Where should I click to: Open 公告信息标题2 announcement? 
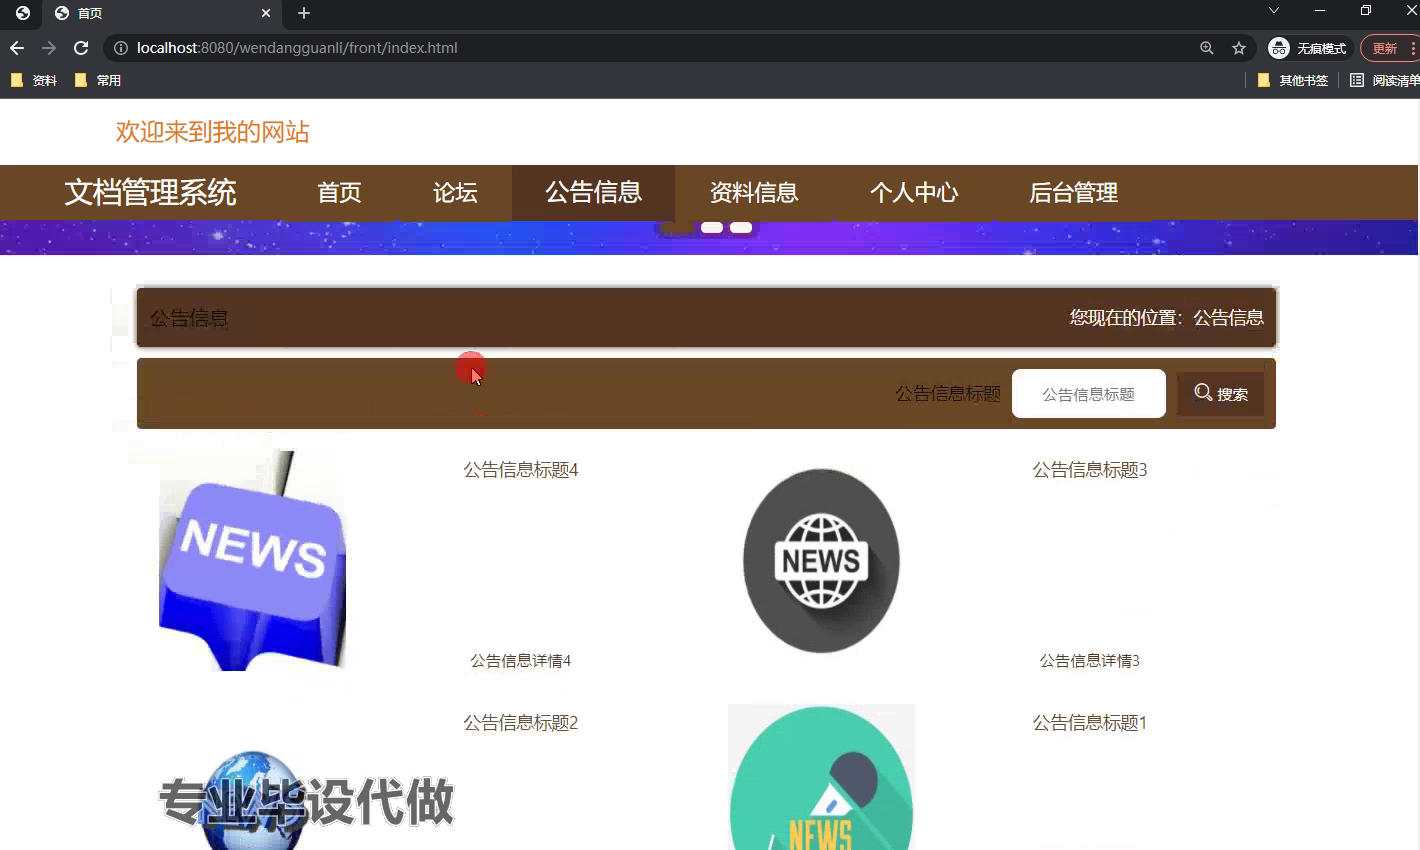coord(521,723)
